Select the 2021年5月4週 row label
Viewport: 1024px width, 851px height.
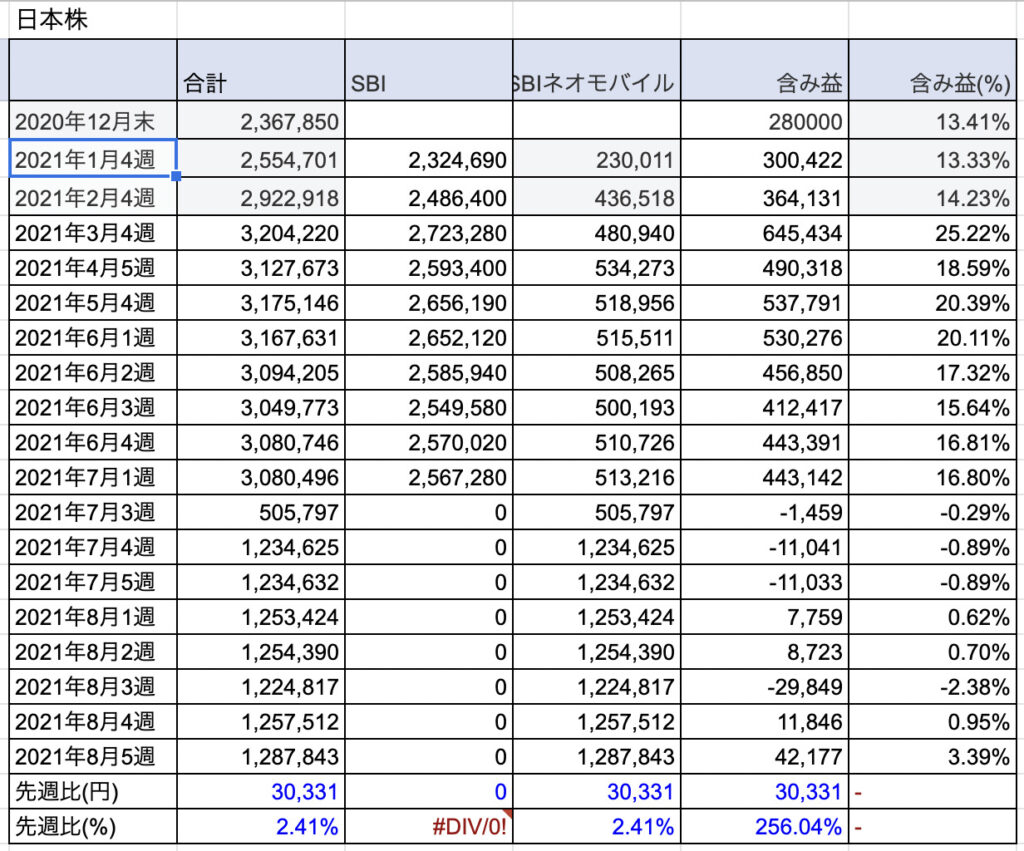click(93, 302)
